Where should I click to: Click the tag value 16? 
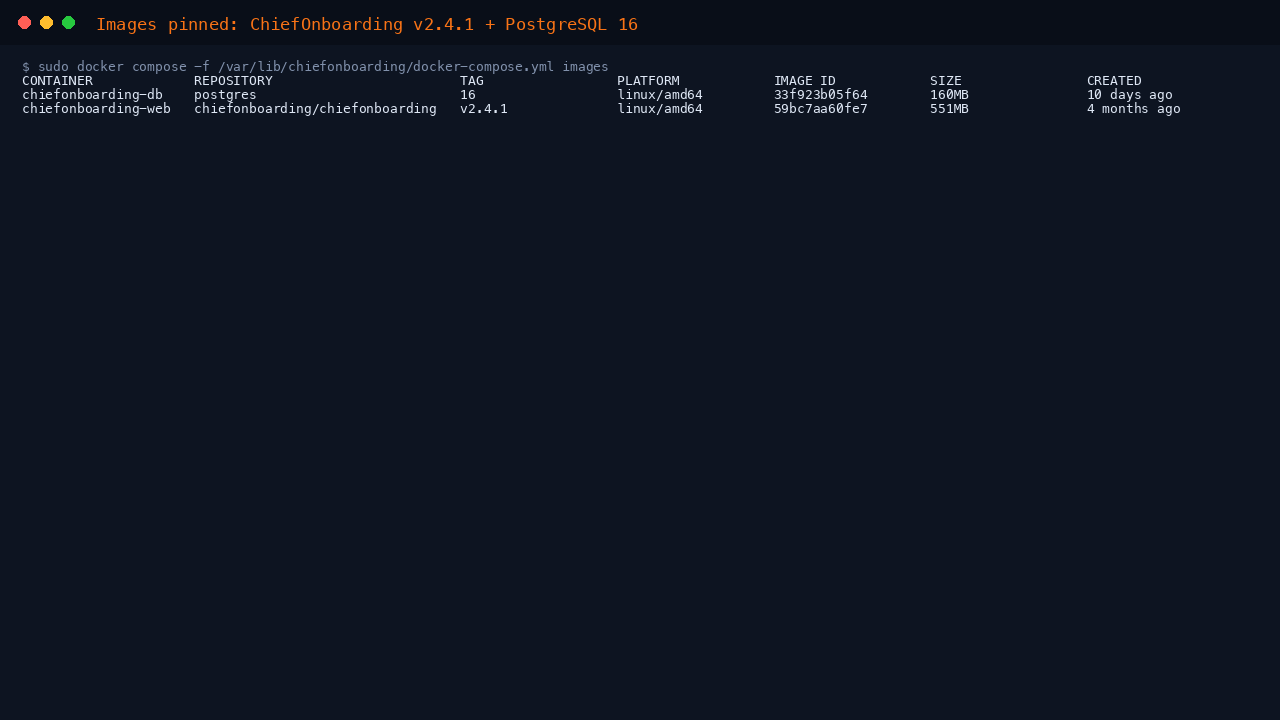[x=468, y=95]
